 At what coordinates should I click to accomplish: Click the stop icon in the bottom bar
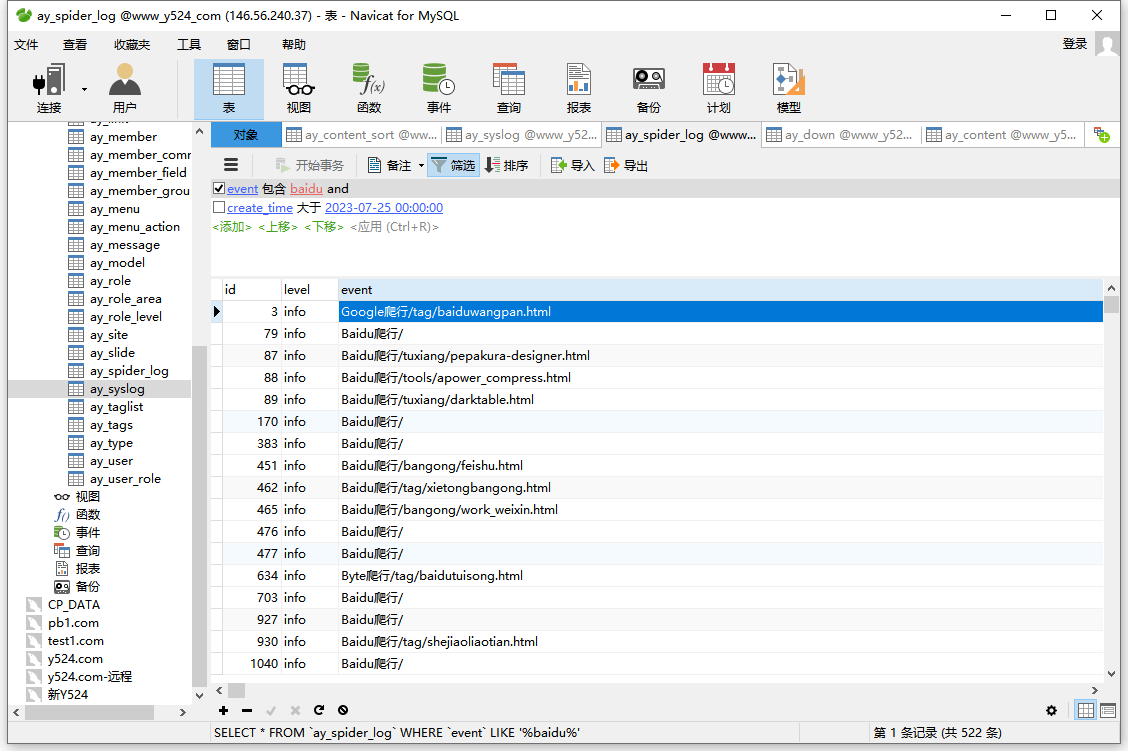click(343, 710)
